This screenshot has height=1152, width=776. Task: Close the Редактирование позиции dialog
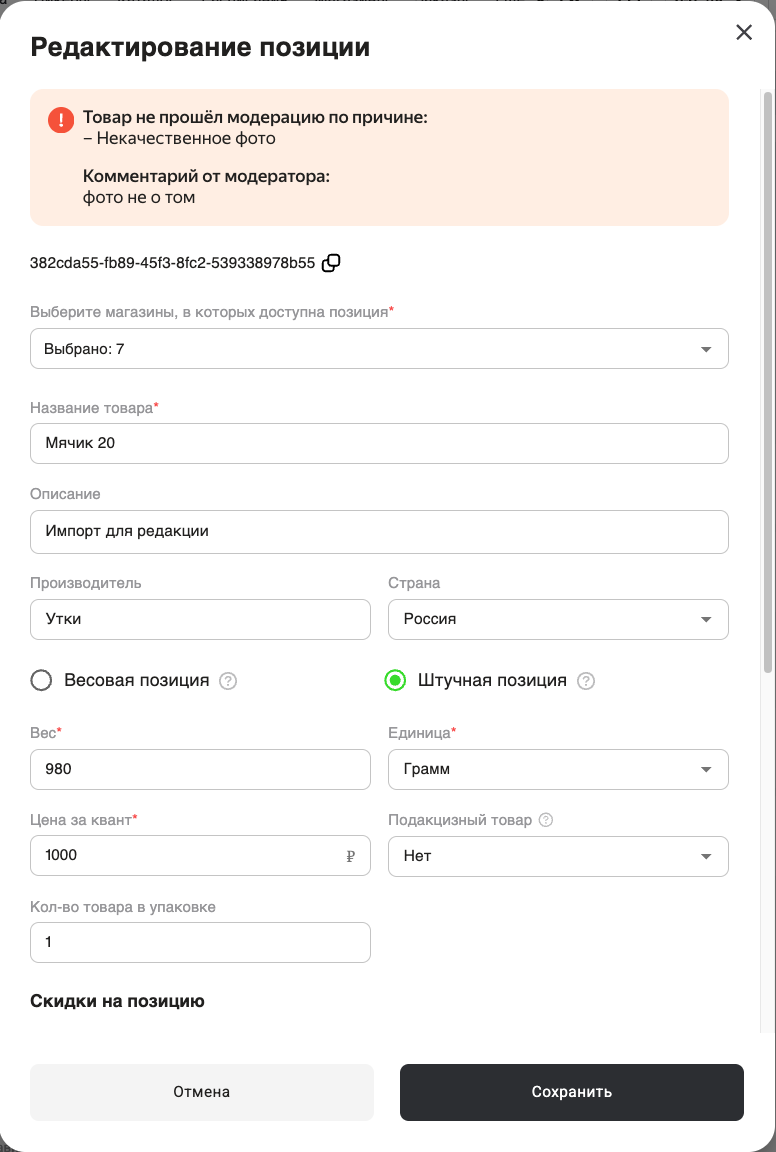[x=744, y=32]
